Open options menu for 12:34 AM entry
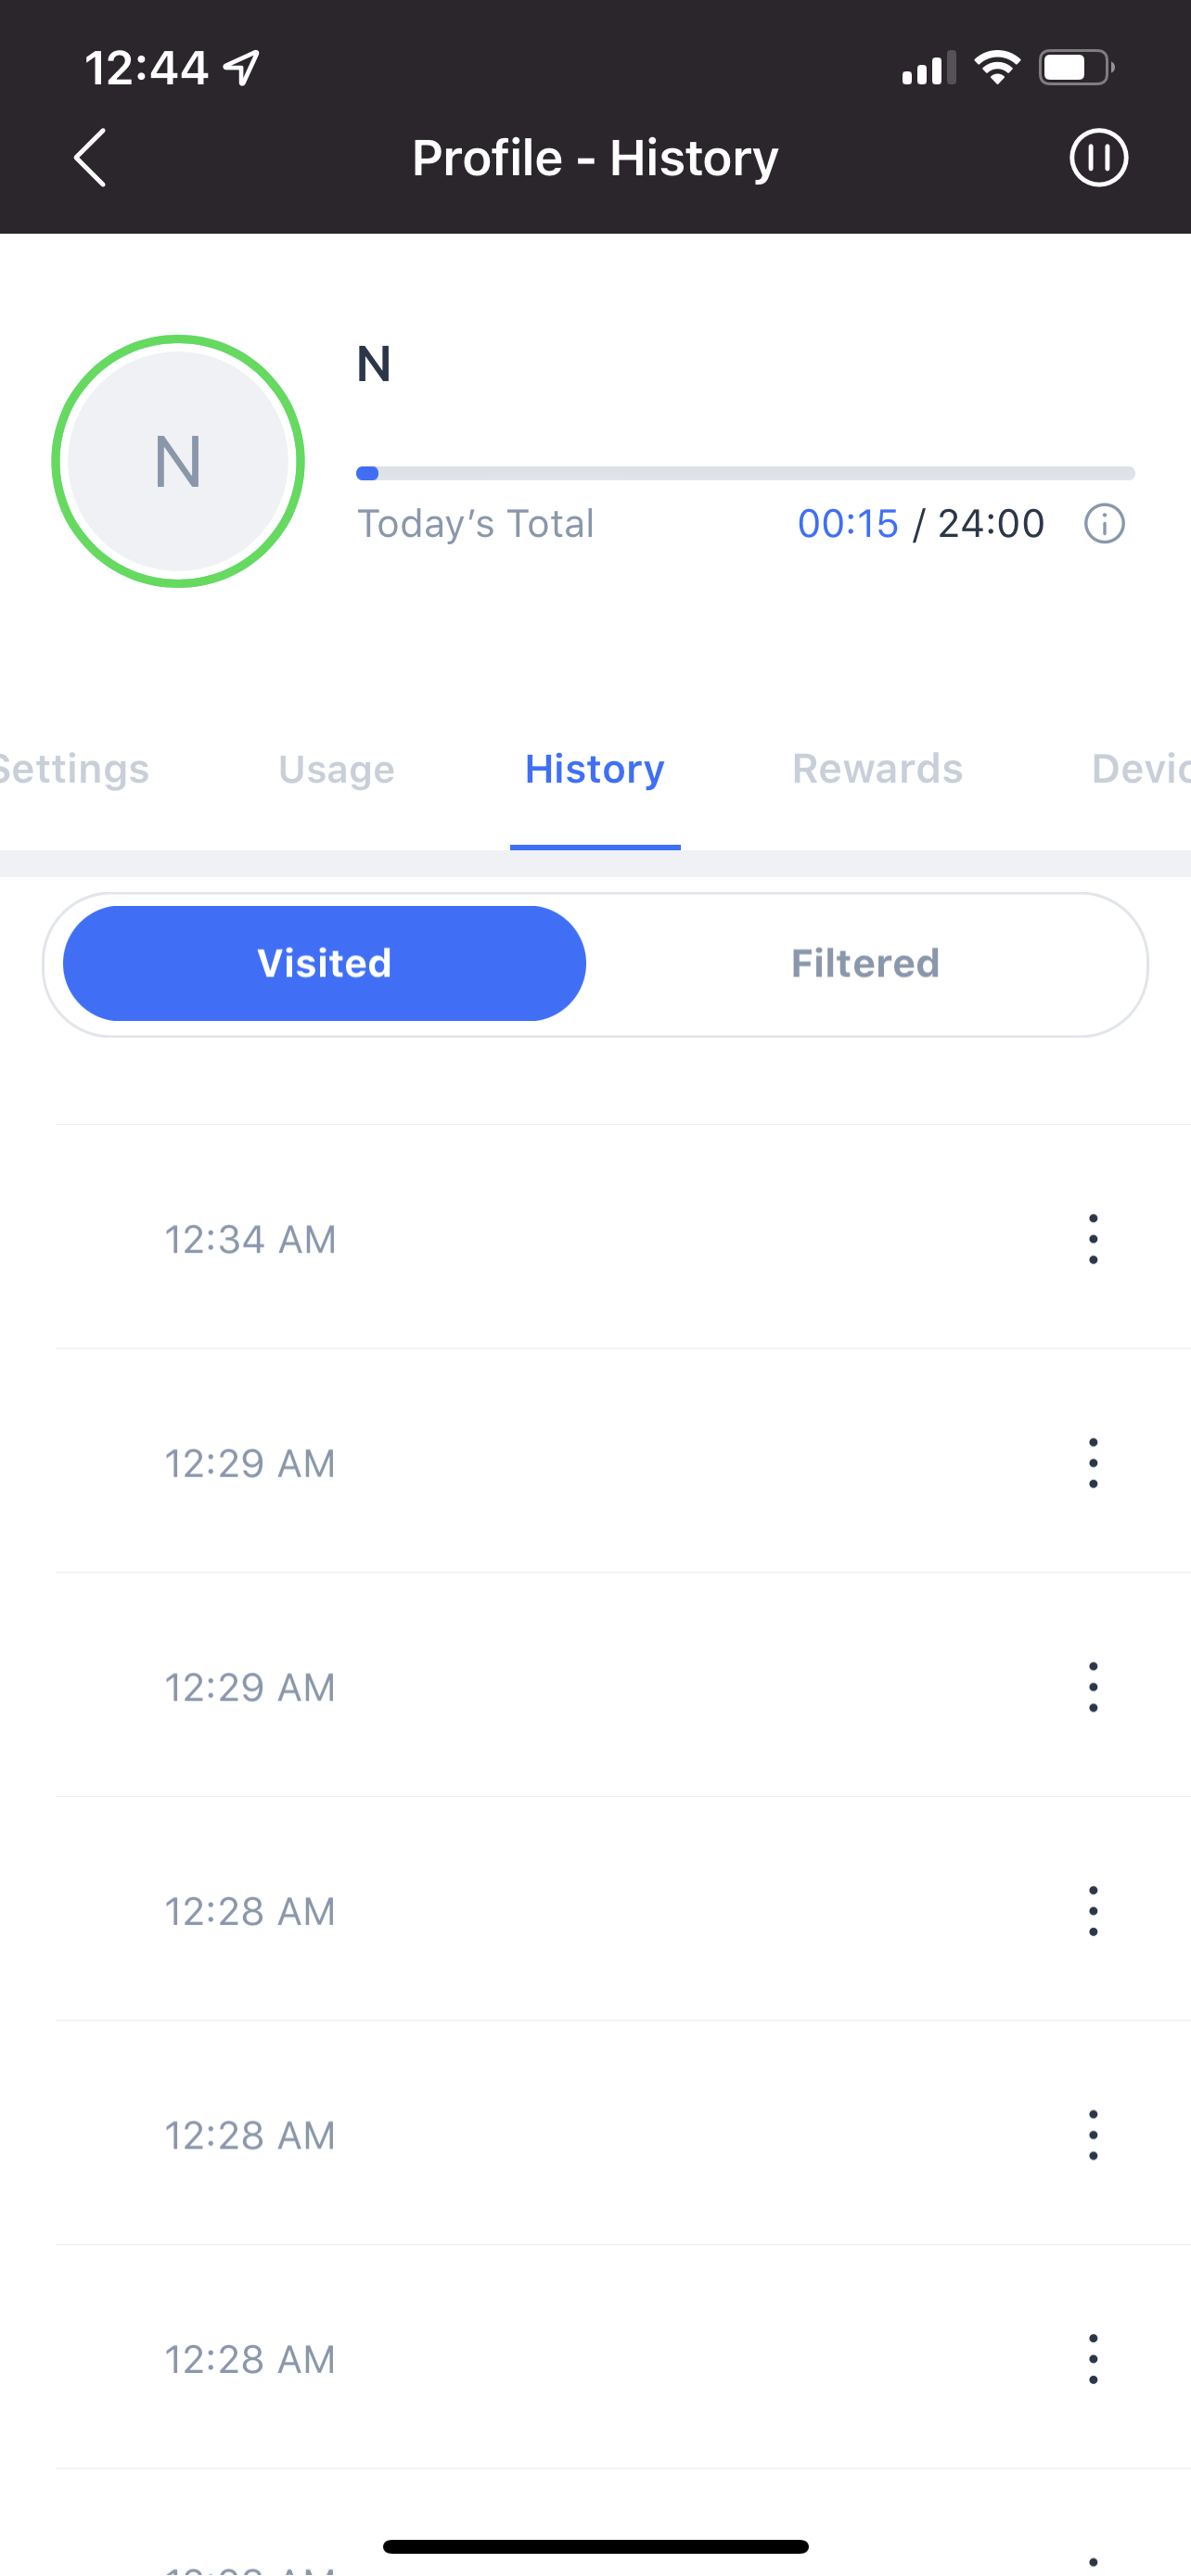 coord(1092,1239)
